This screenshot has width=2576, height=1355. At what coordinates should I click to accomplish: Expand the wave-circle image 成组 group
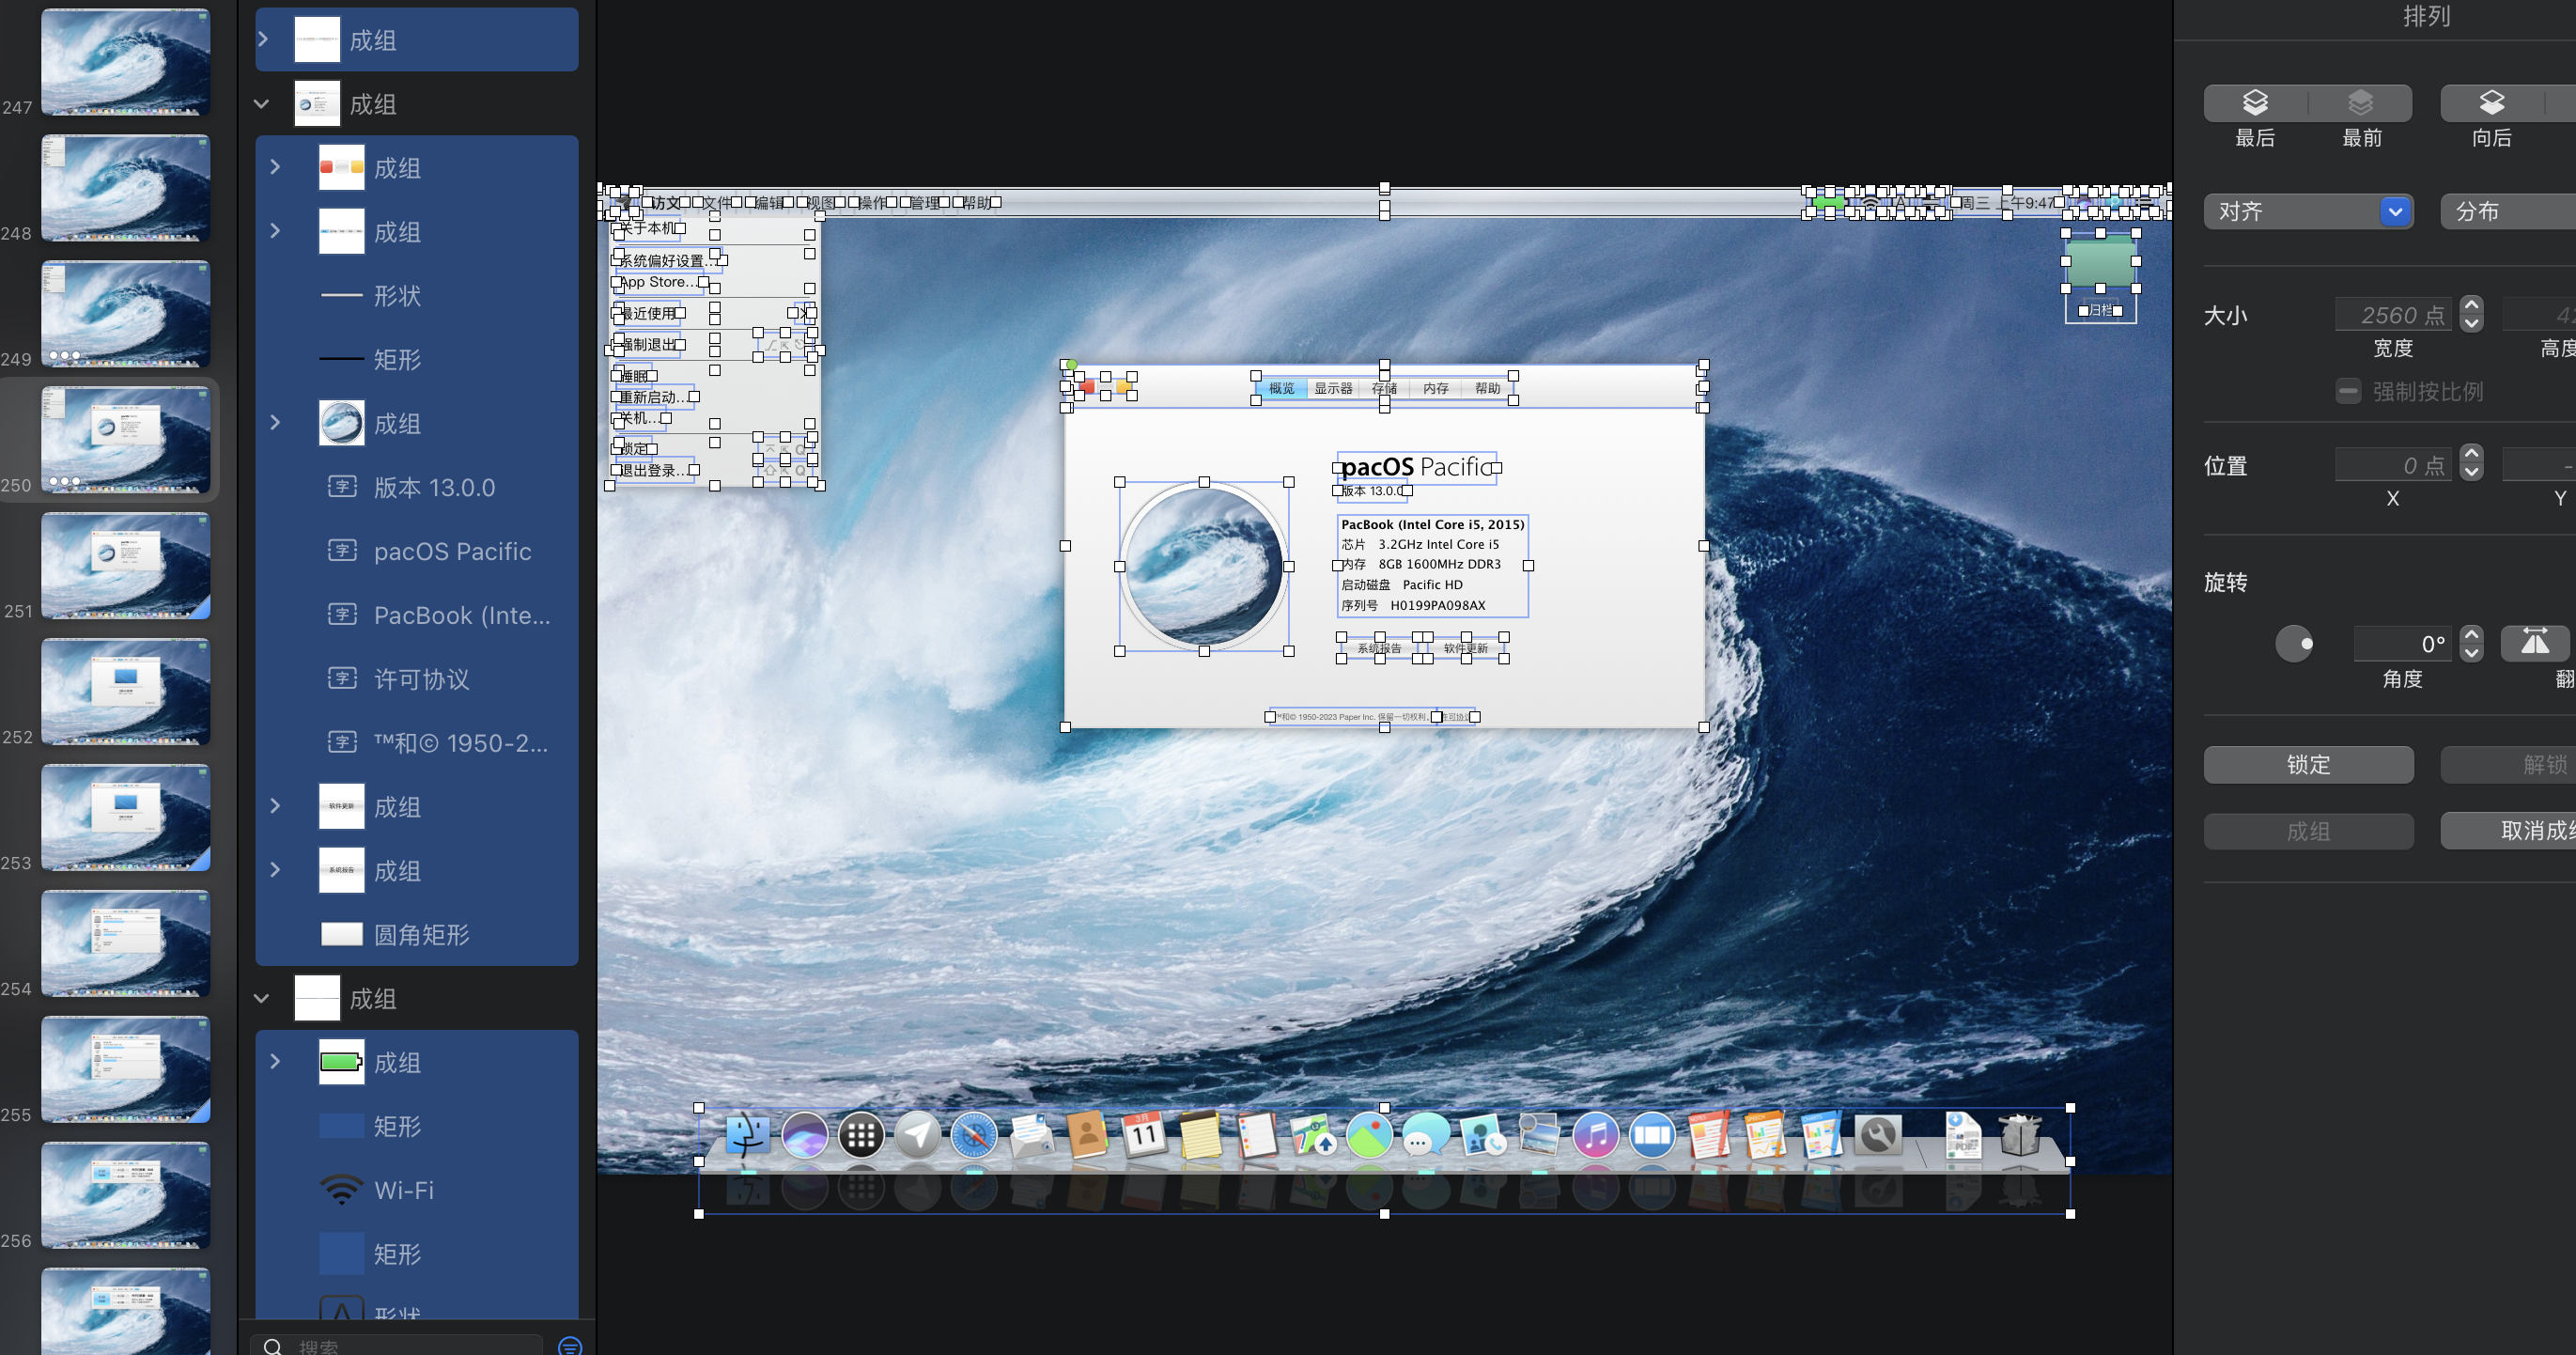click(275, 423)
